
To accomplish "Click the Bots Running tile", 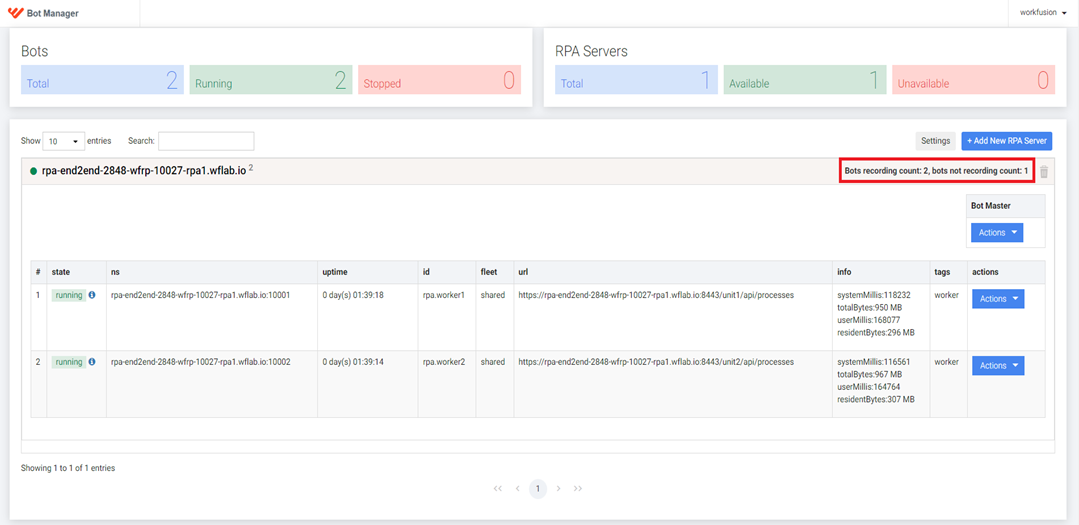I will [x=270, y=80].
